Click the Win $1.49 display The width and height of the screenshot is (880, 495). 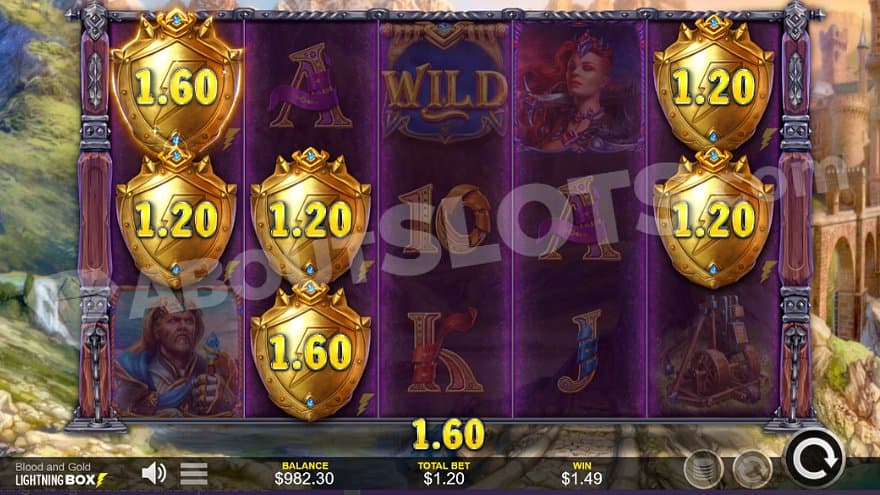click(582, 474)
